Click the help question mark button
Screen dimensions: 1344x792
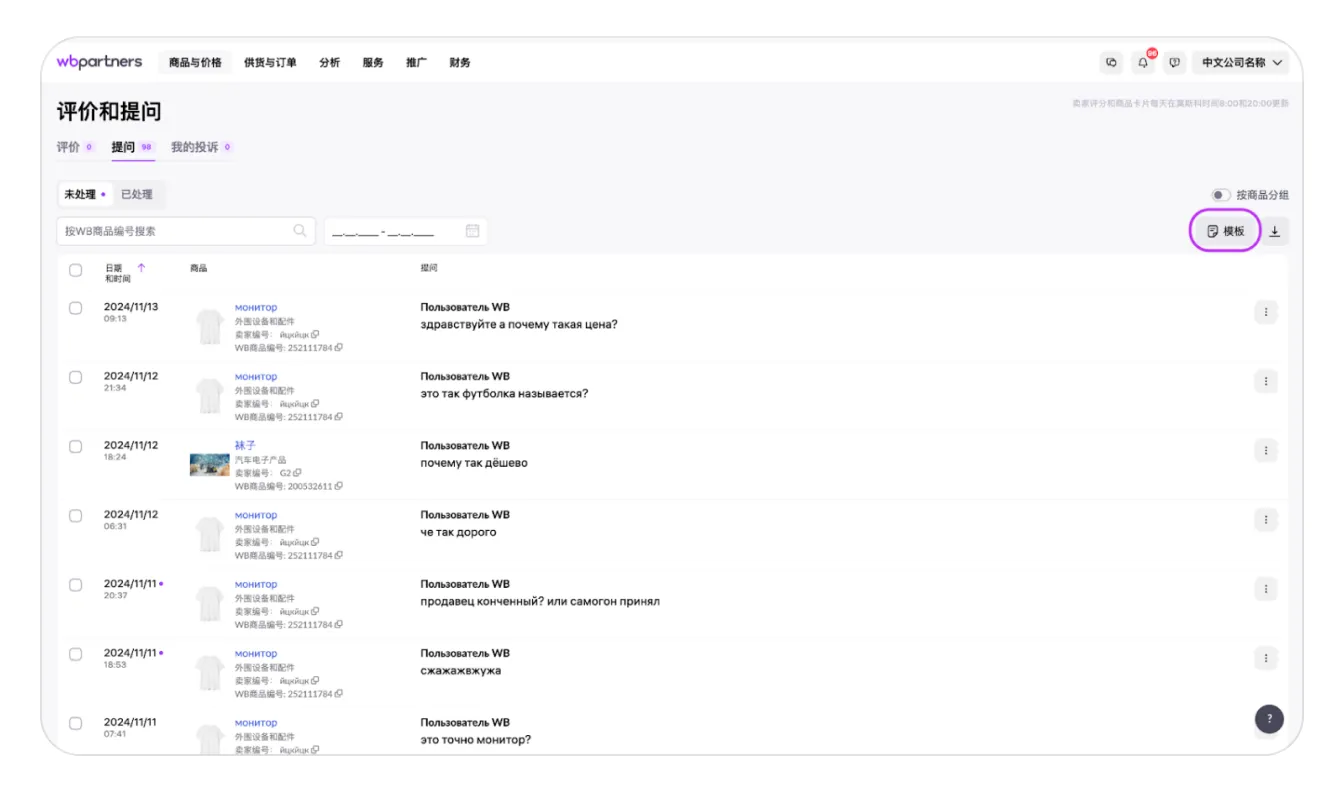point(1269,718)
